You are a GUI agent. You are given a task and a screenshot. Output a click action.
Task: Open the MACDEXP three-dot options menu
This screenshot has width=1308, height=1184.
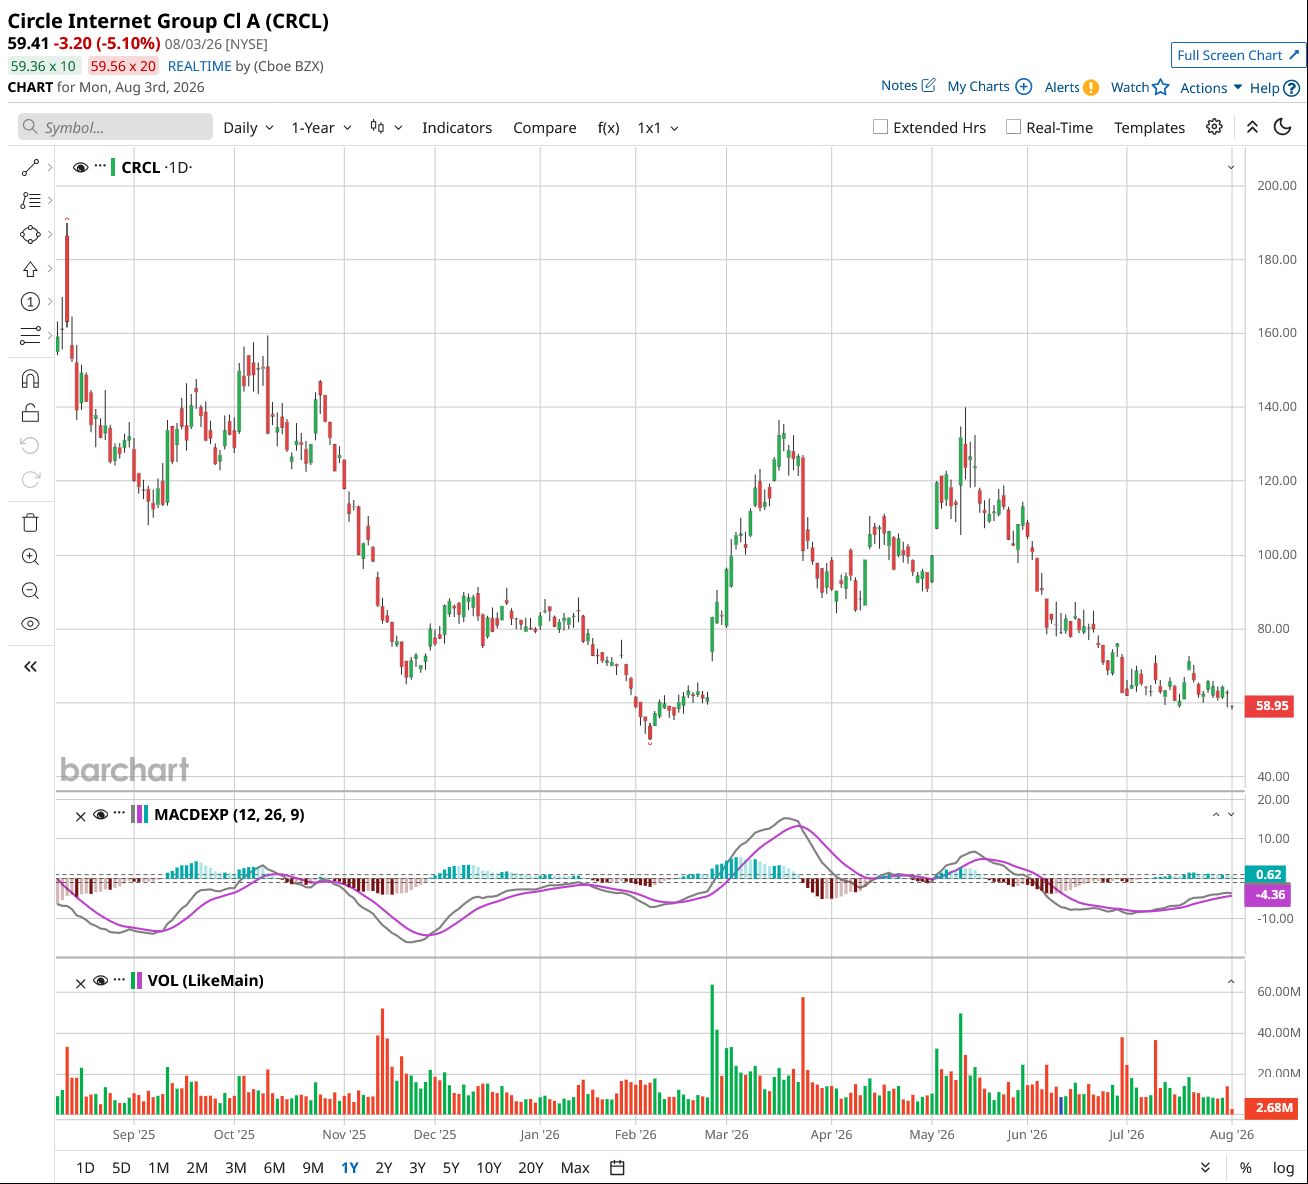coord(119,813)
